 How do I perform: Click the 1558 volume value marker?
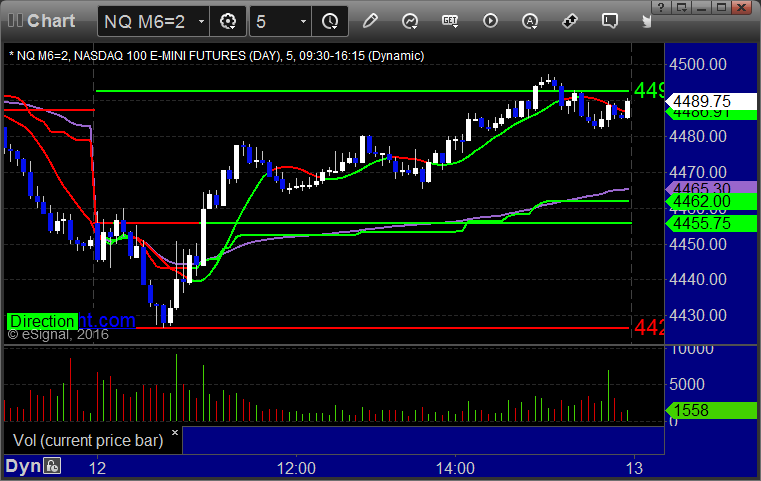click(711, 410)
